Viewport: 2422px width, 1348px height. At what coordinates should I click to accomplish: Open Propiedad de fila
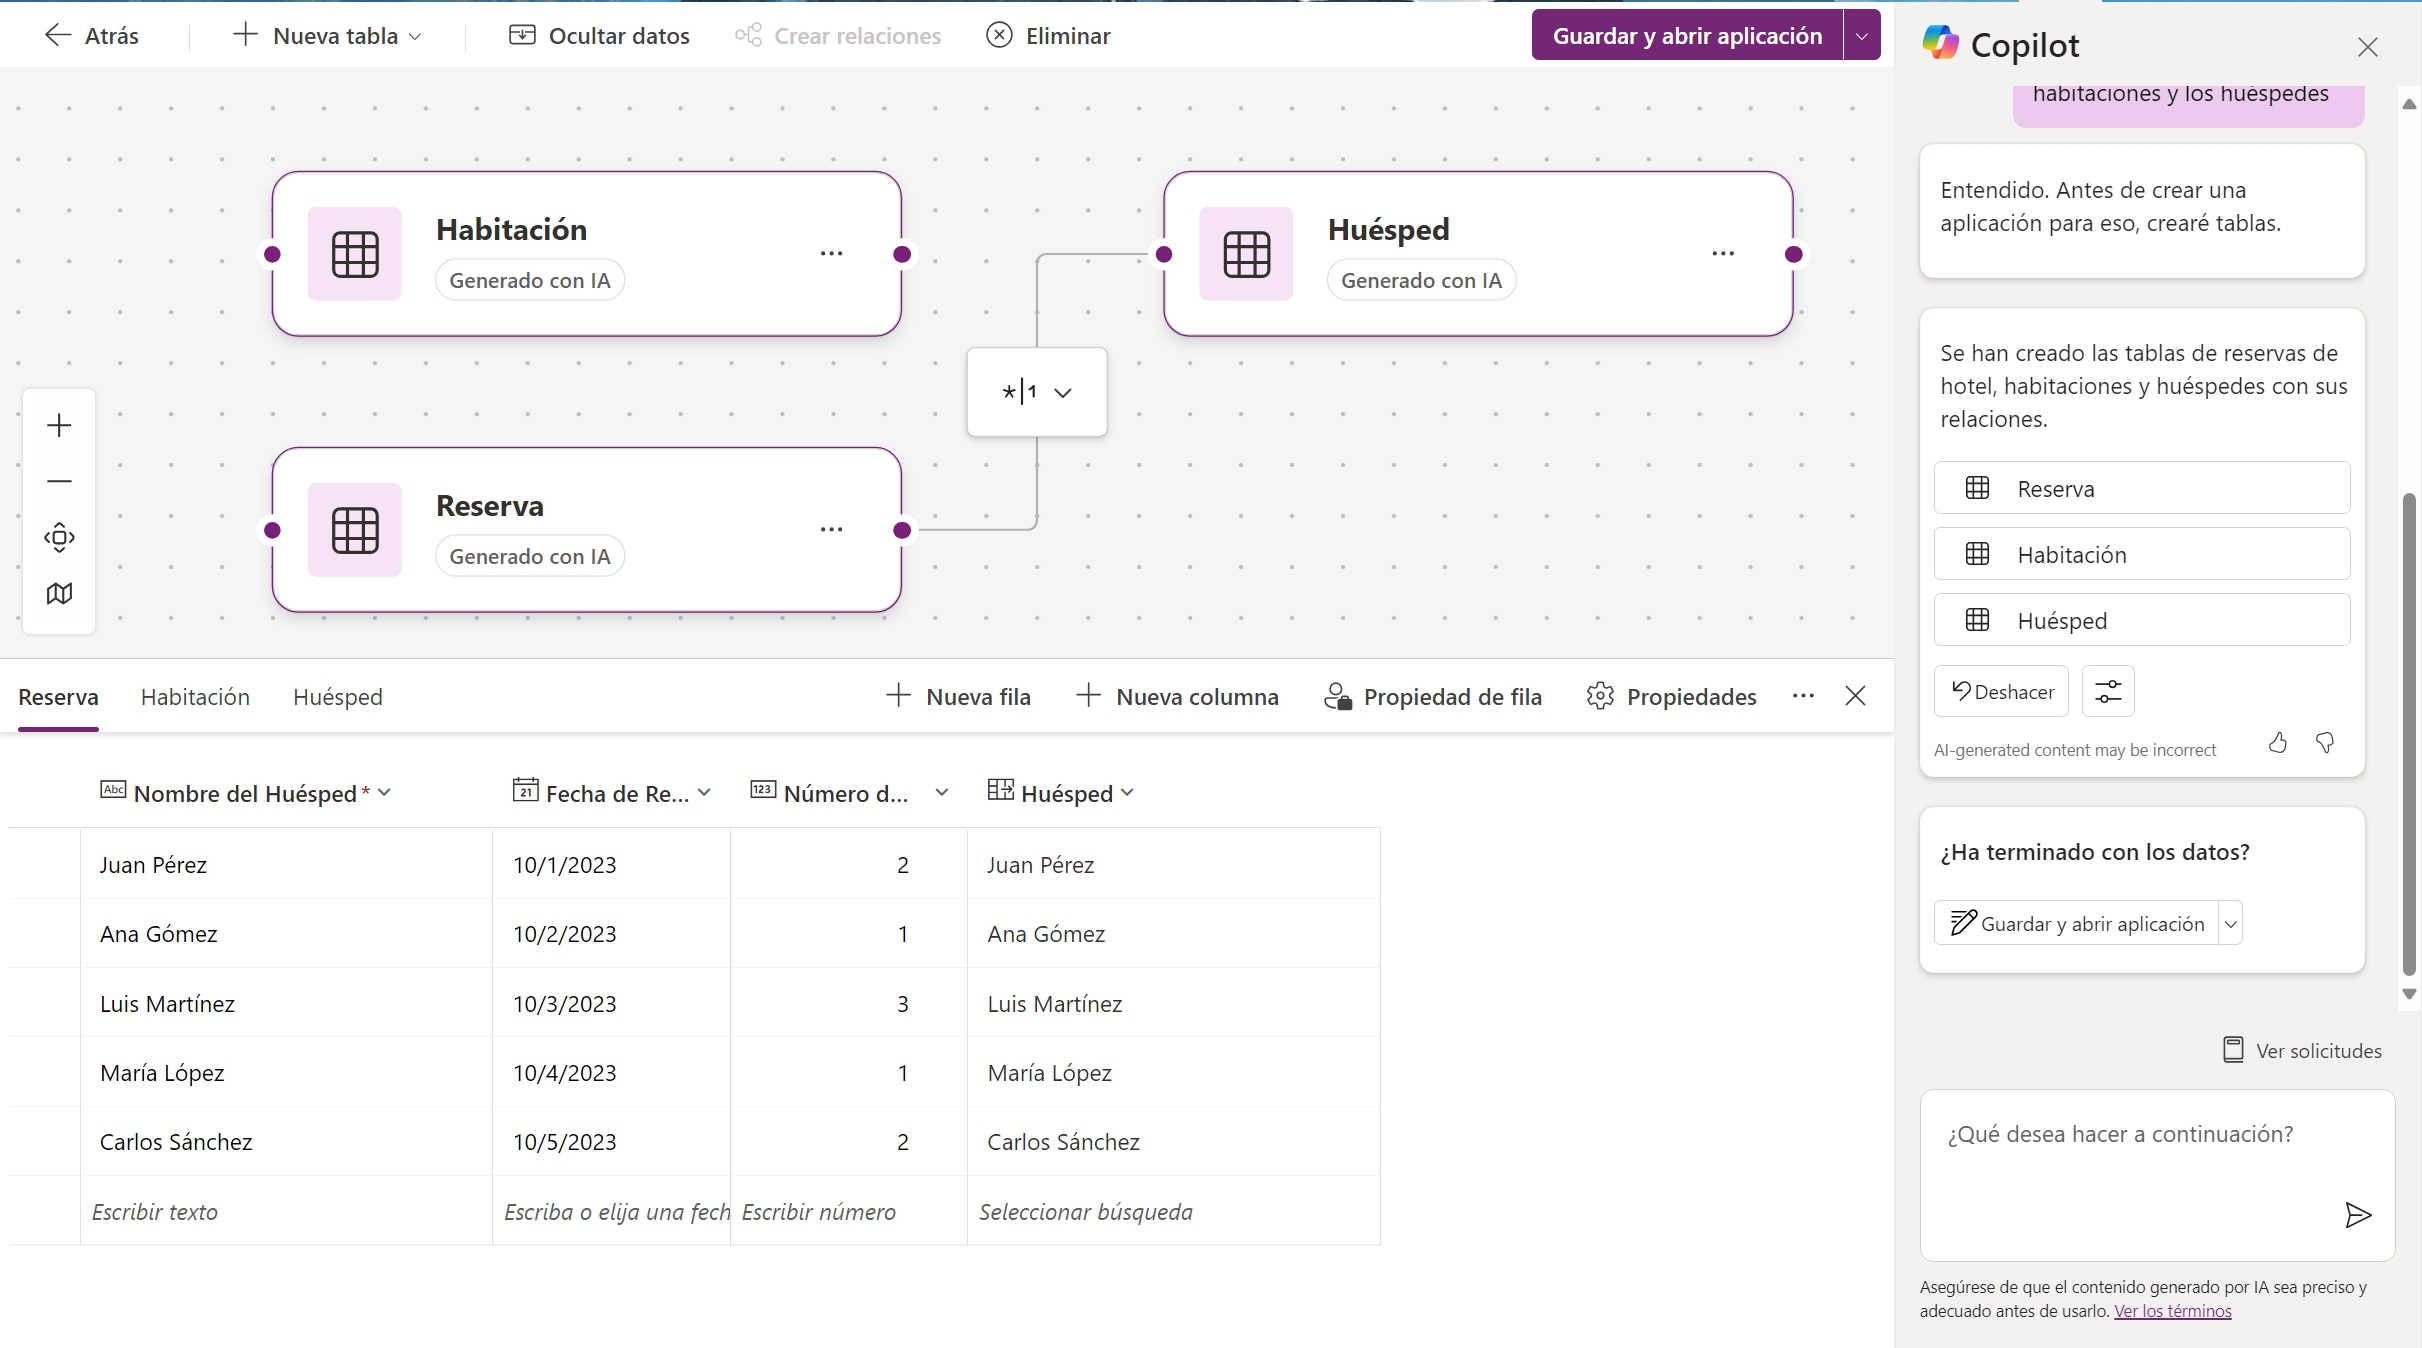[x=1432, y=696]
